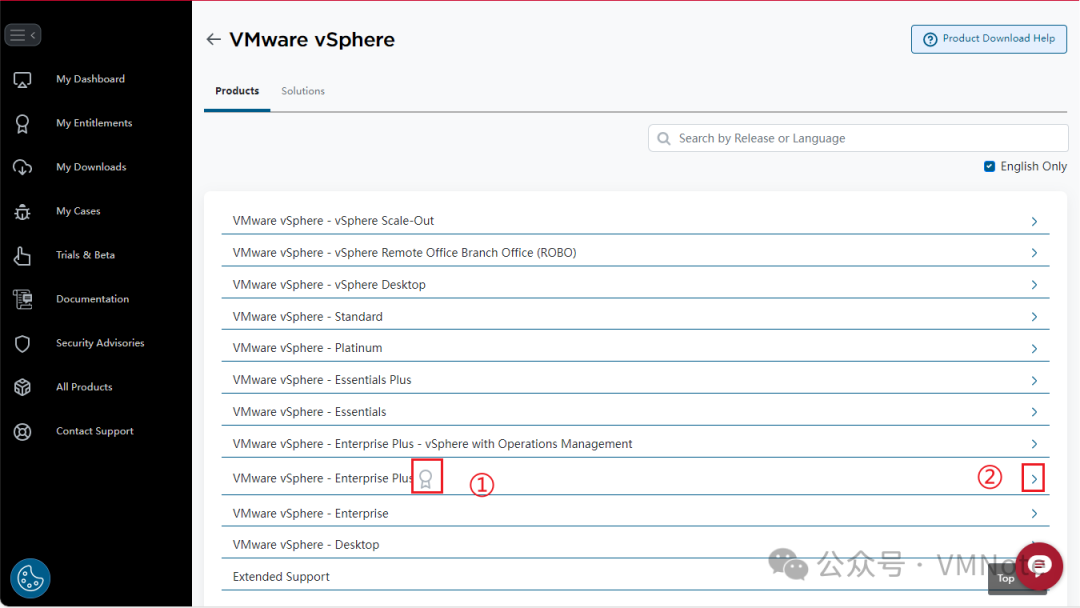Expand the Platinum row chevron
The image size is (1080, 608).
[x=1034, y=348]
